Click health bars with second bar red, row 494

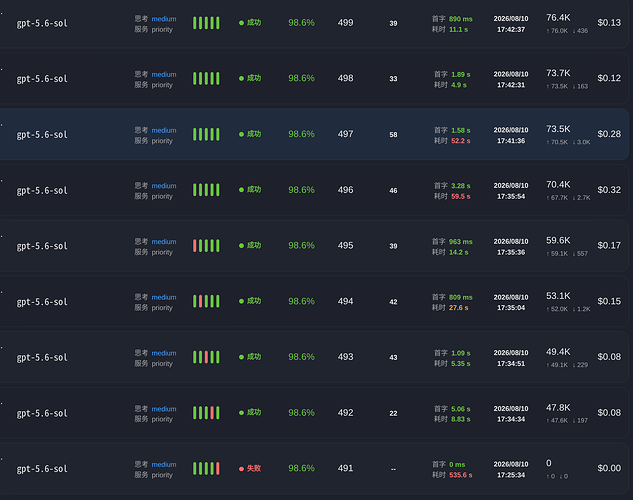pyautogui.click(x=206, y=301)
